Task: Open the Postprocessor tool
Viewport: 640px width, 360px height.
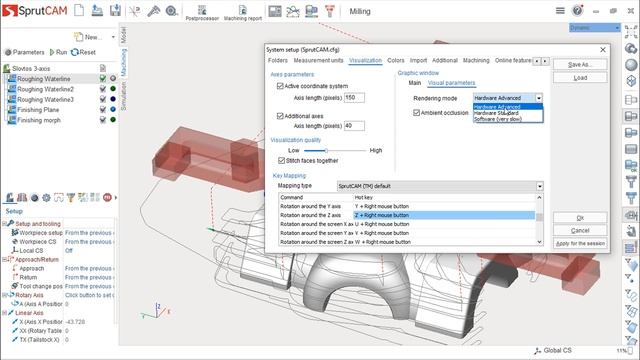Action: (202, 13)
